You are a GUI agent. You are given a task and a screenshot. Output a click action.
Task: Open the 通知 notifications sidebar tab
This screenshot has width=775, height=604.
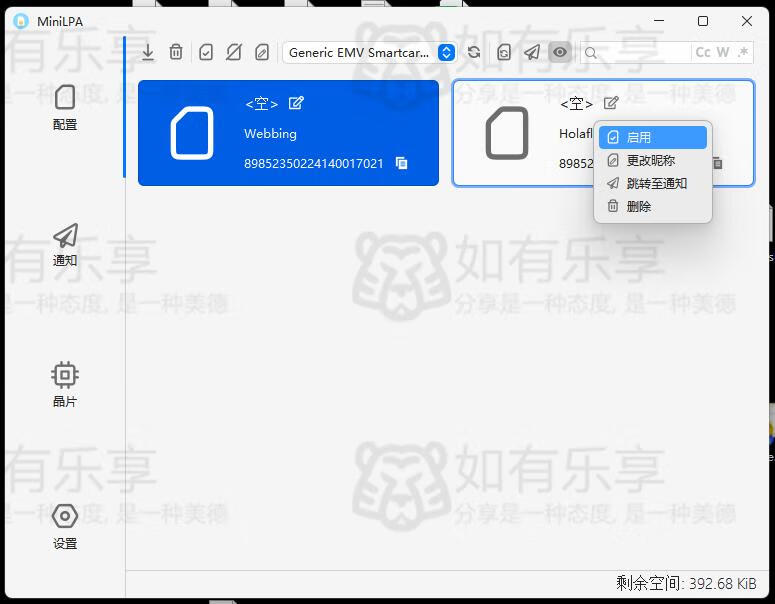[x=65, y=244]
